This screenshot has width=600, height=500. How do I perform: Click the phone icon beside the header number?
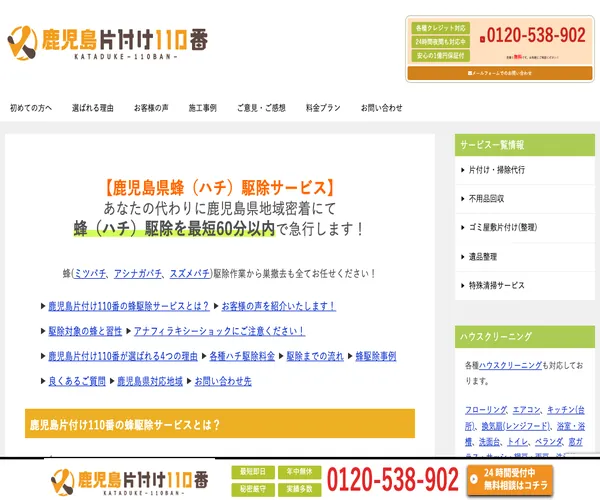pos(482,37)
